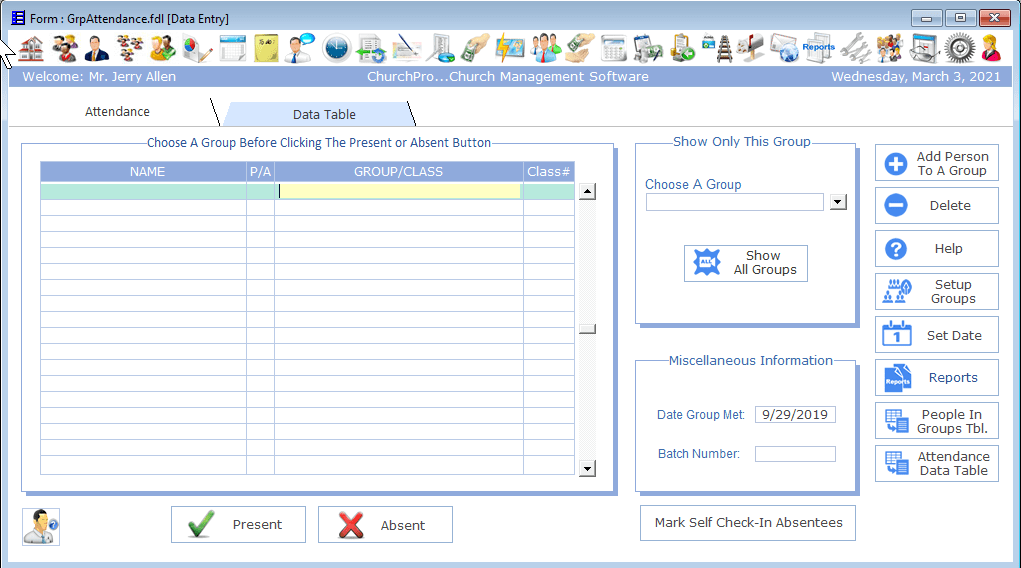Screen dimensions: 1021x568
Task: Click the three-people members toolbar icon
Action: [x=65, y=49]
